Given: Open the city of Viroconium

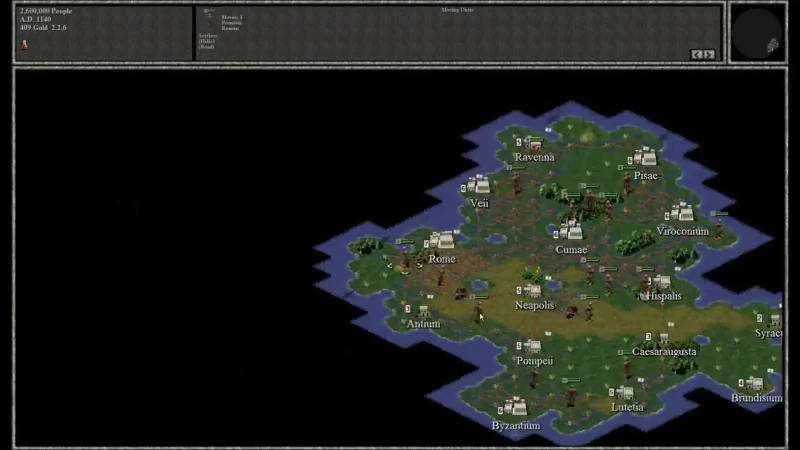Looking at the screenshot, I should [x=683, y=212].
